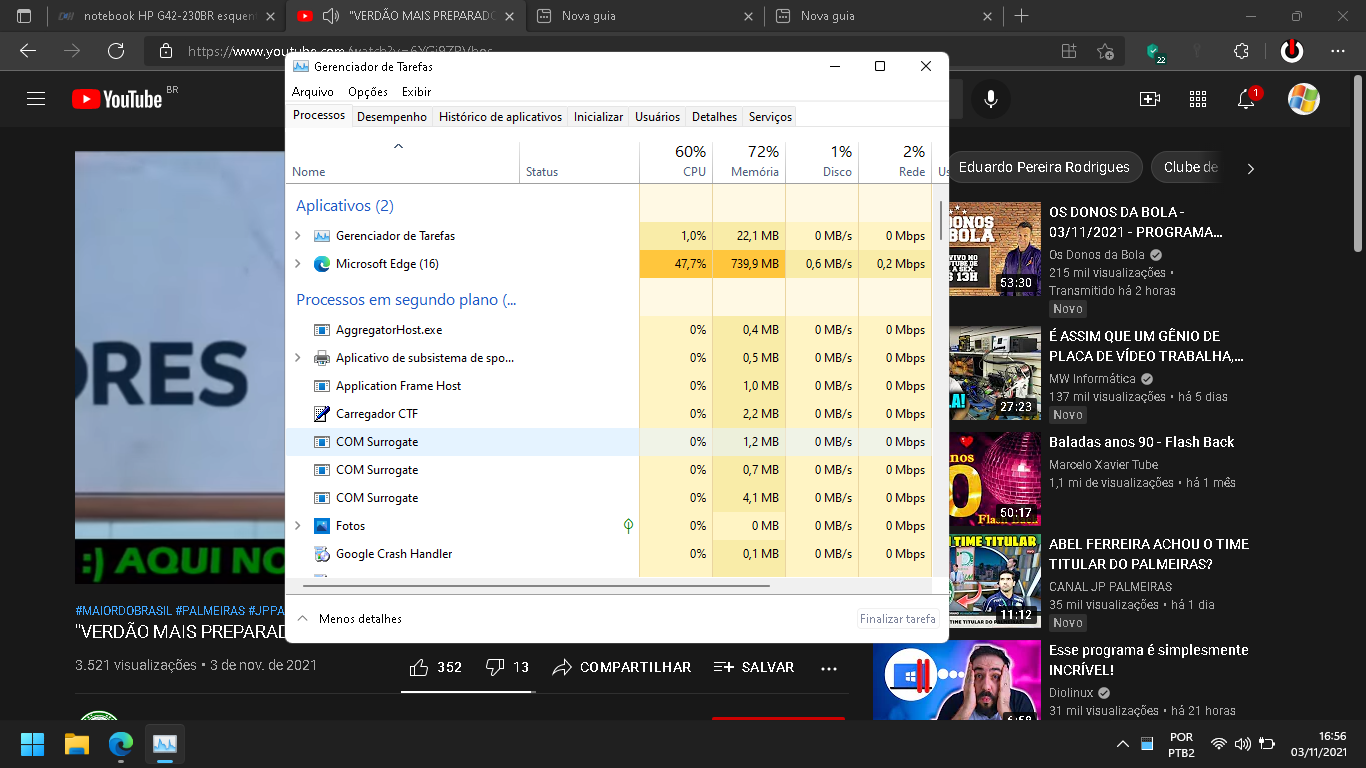1366x768 pixels.
Task: Switch to the first Nova guia browser tab
Action: [646, 16]
